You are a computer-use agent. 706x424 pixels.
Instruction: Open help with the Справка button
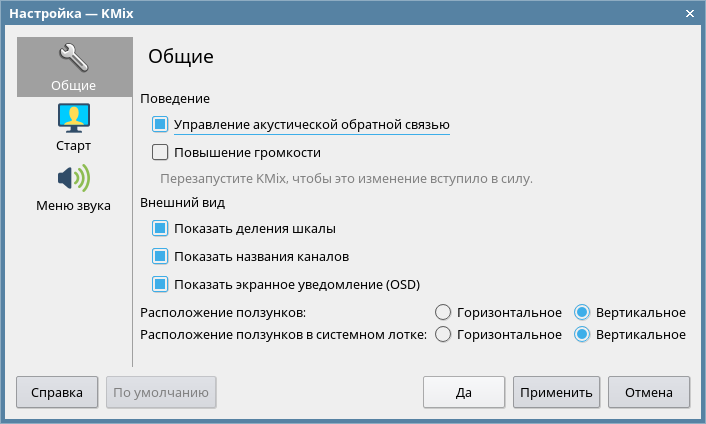[x=57, y=392]
